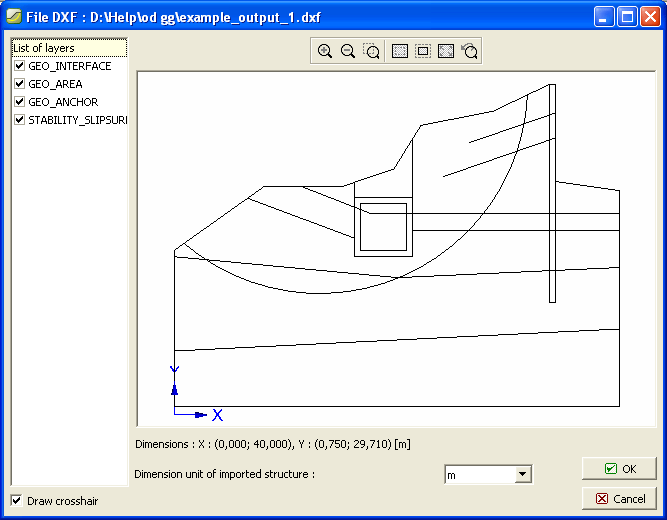Click the zoom out magnifier icon

[x=348, y=51]
